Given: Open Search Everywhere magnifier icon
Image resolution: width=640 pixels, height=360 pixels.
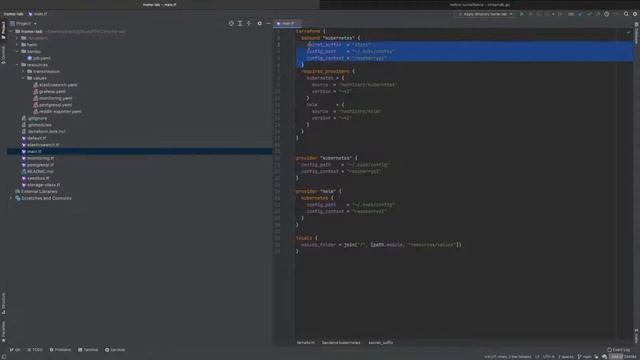Looking at the screenshot, I should pyautogui.click(x=626, y=14).
